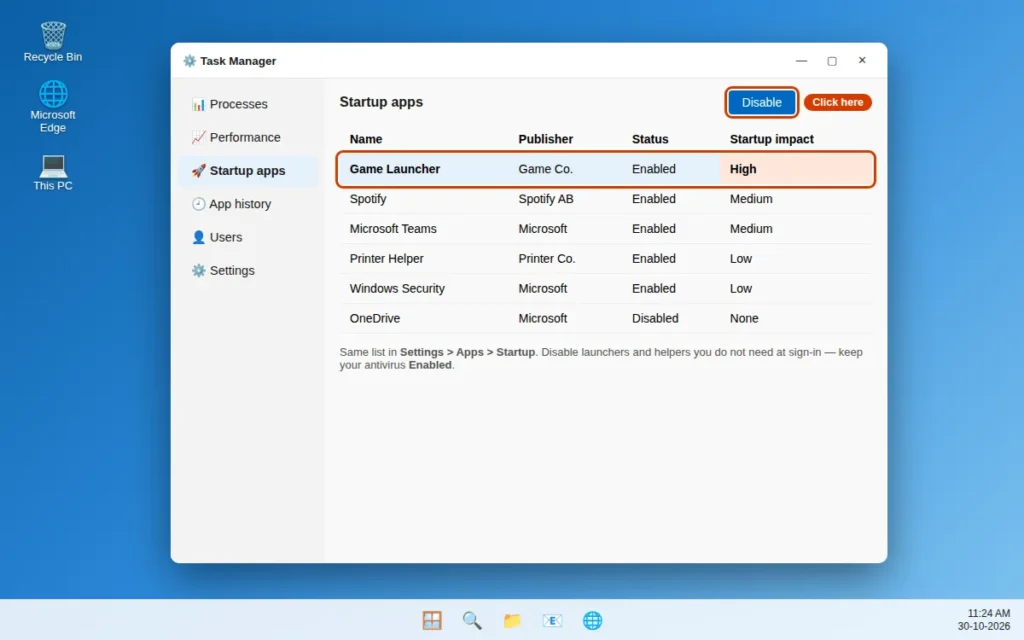1024x640 pixels.
Task: Click the Printer Co. publisher cell
Action: click(547, 259)
